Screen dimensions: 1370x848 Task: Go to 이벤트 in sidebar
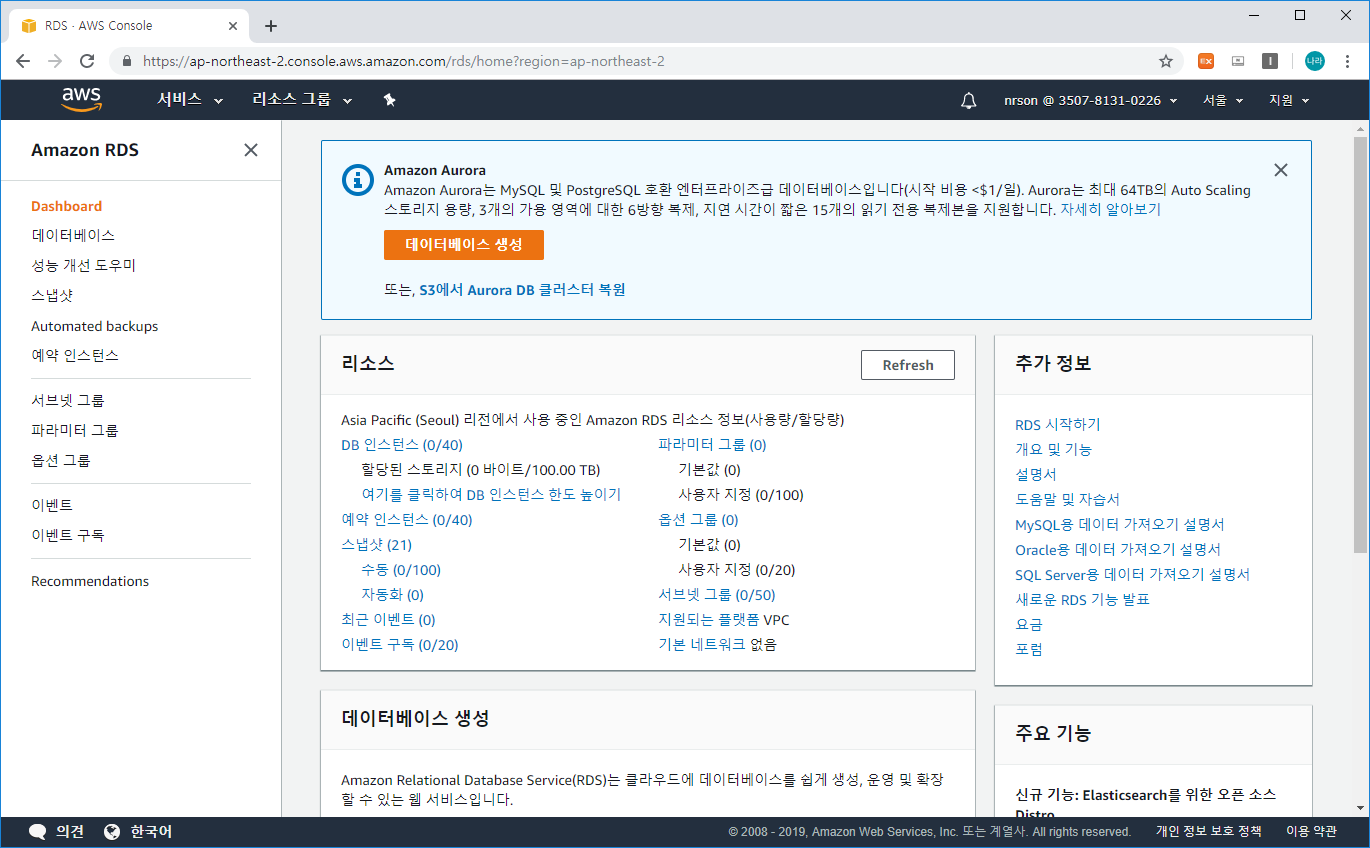point(52,505)
